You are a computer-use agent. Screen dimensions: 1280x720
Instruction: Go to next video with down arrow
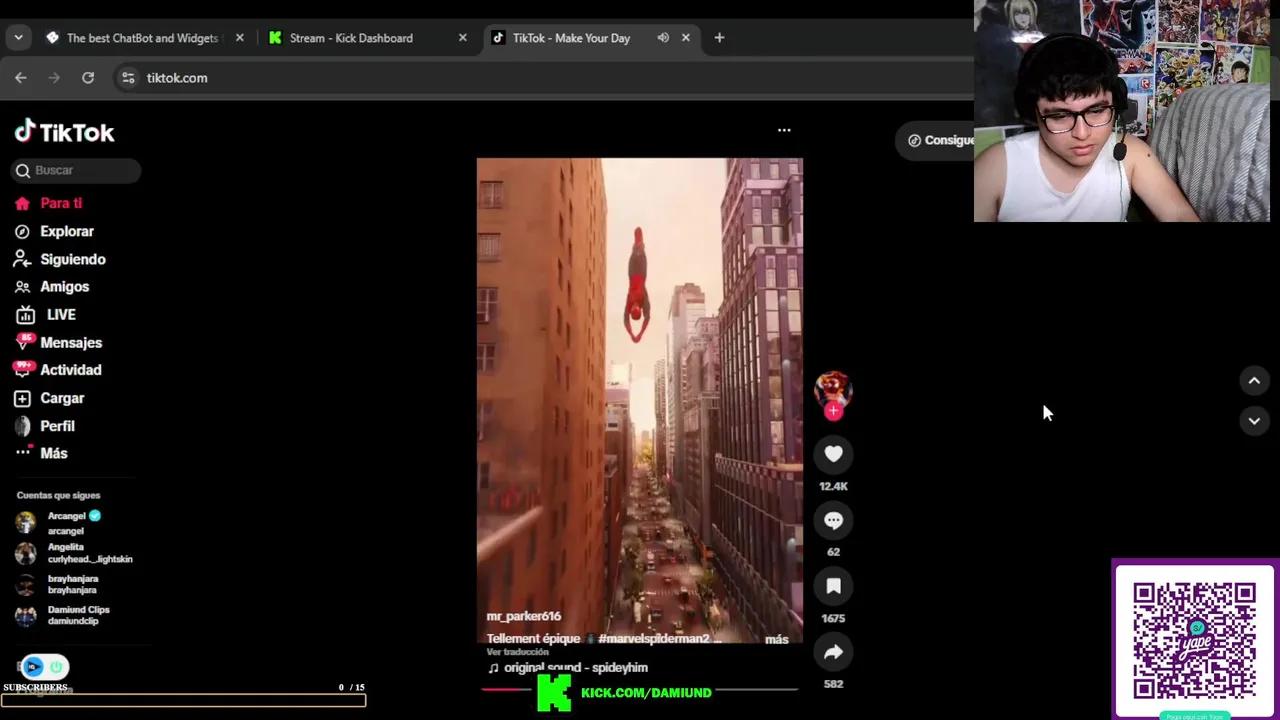pyautogui.click(x=1254, y=421)
